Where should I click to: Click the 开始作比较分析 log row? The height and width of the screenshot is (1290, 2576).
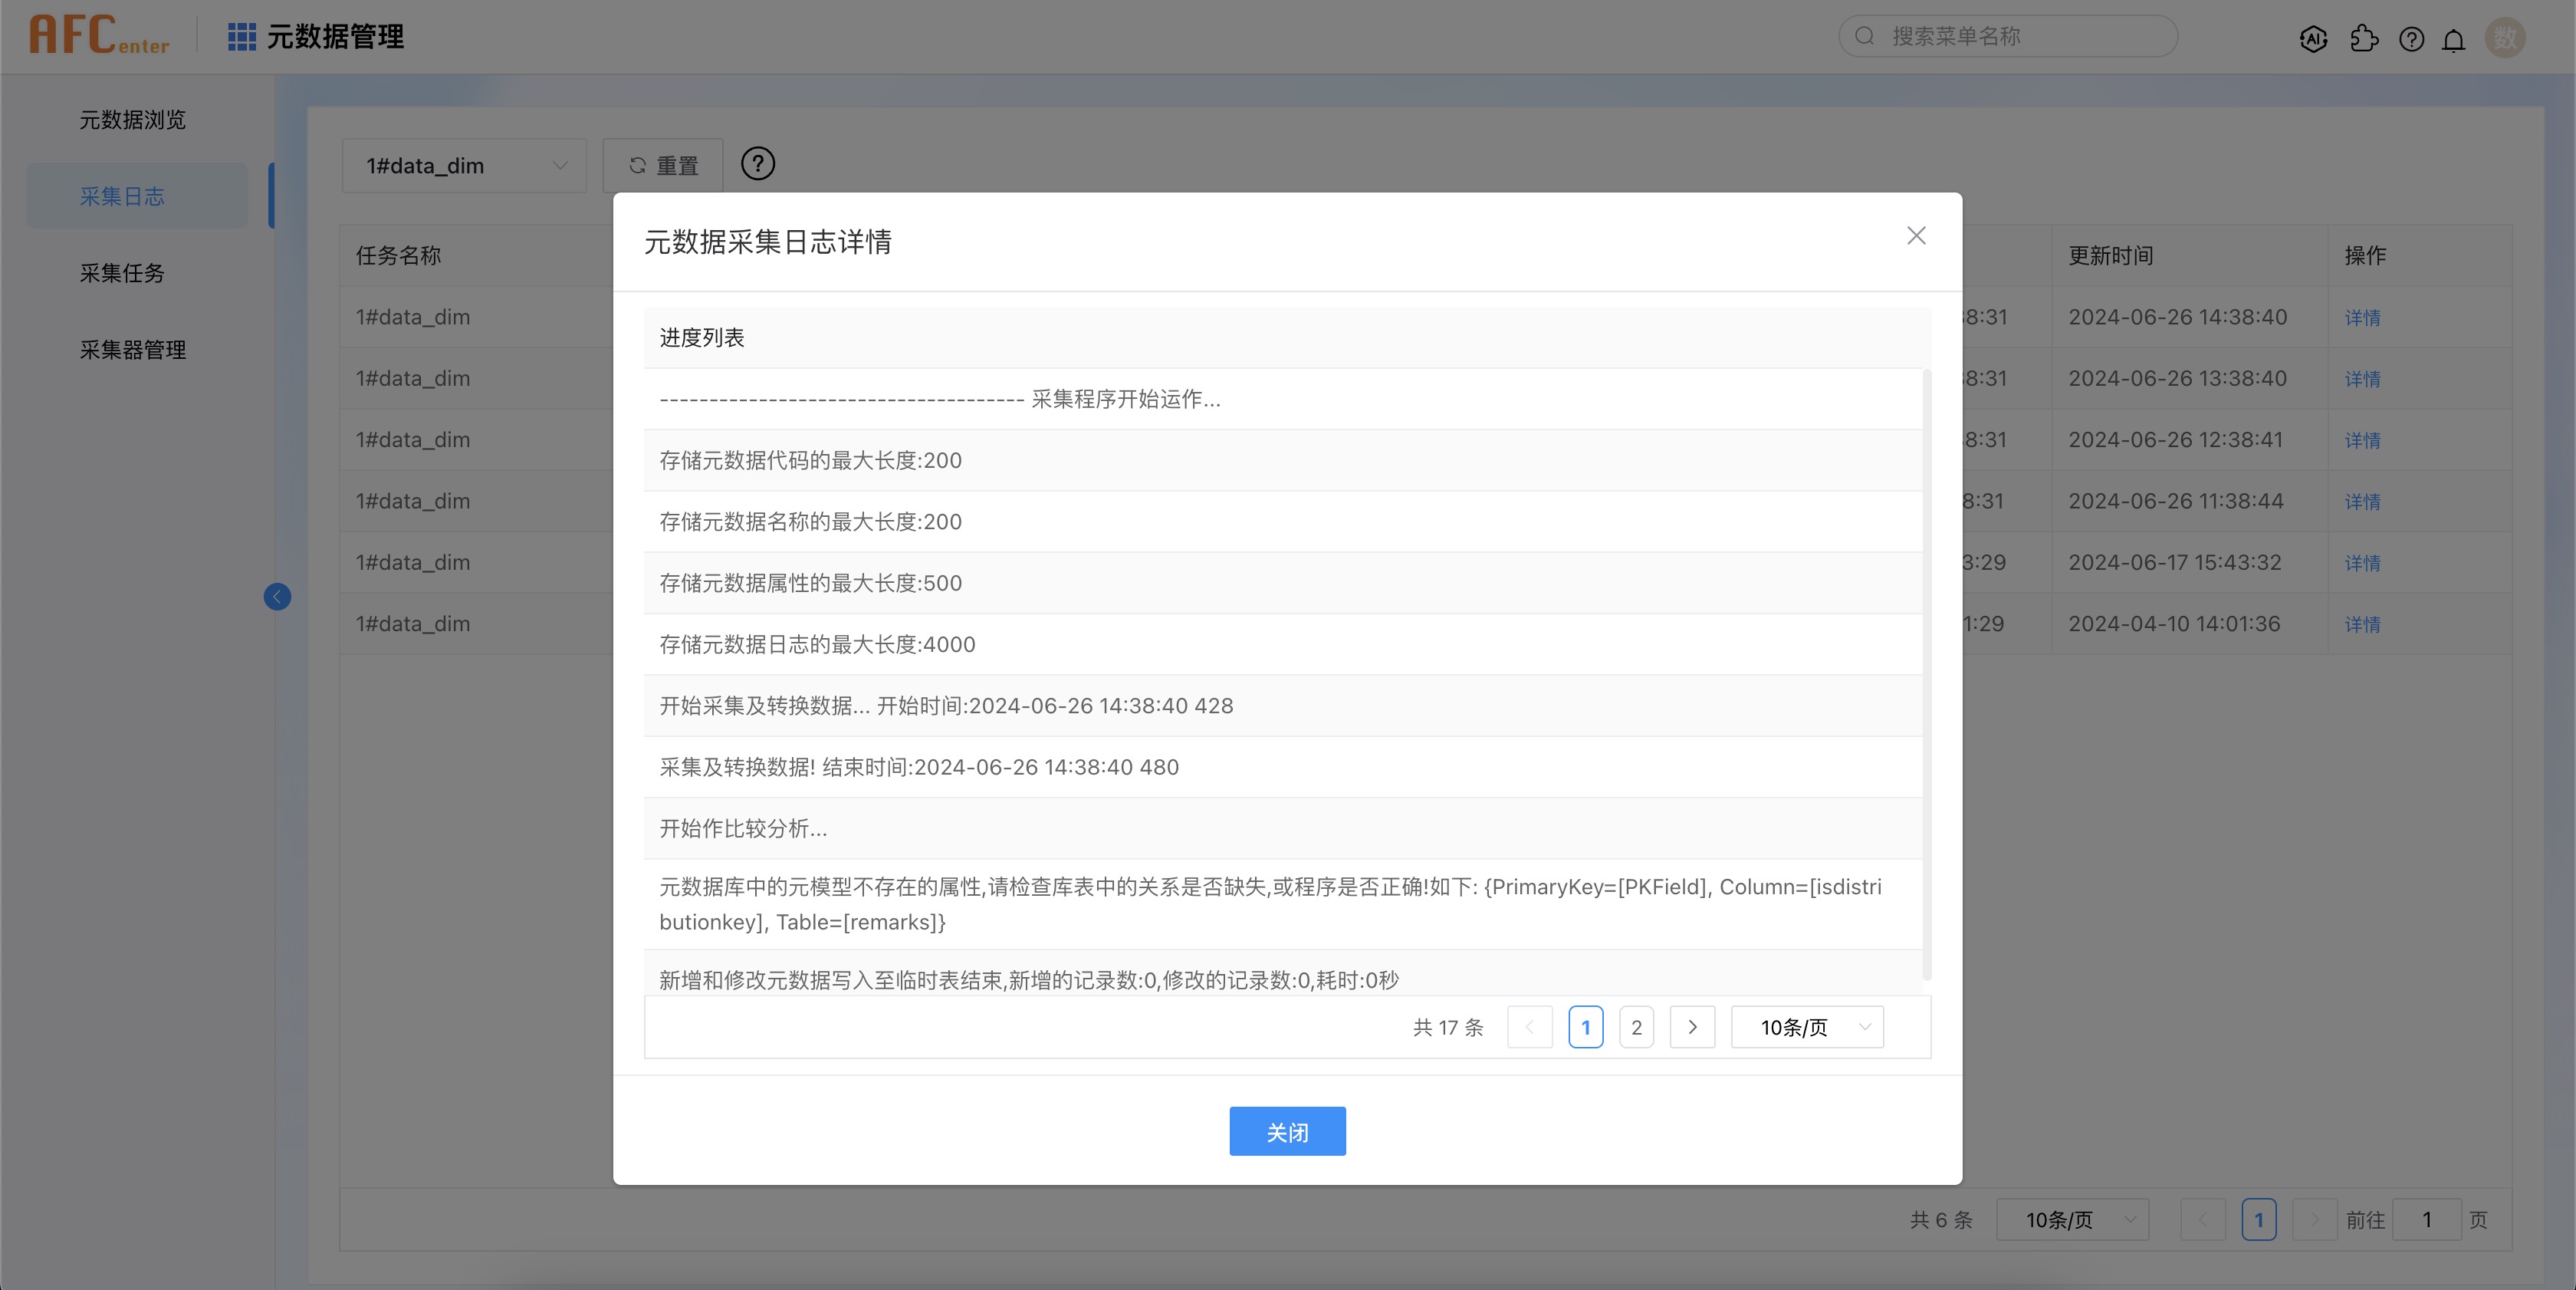(1283, 828)
